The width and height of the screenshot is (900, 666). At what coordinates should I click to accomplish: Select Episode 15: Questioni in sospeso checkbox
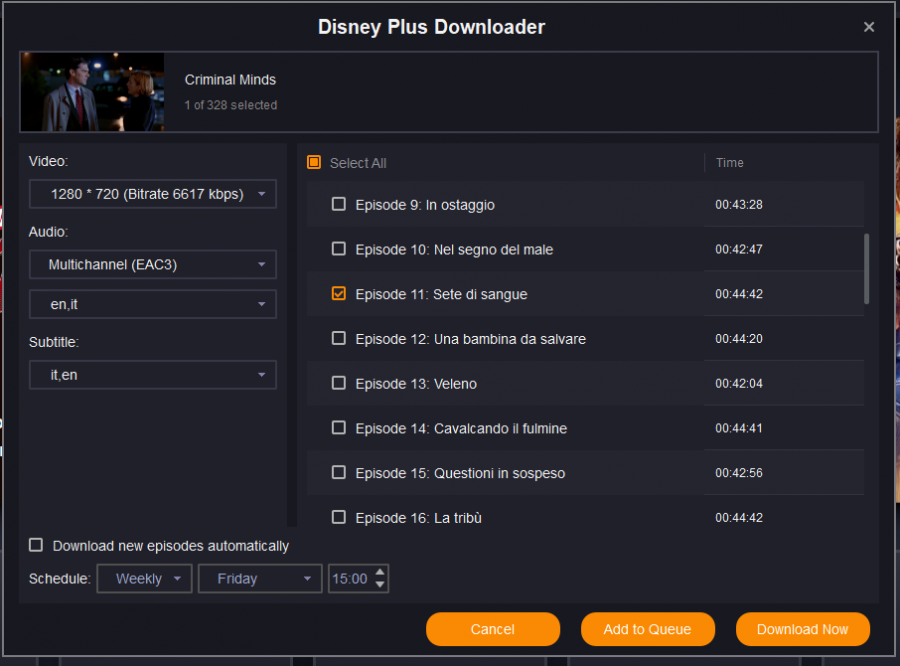click(x=339, y=473)
